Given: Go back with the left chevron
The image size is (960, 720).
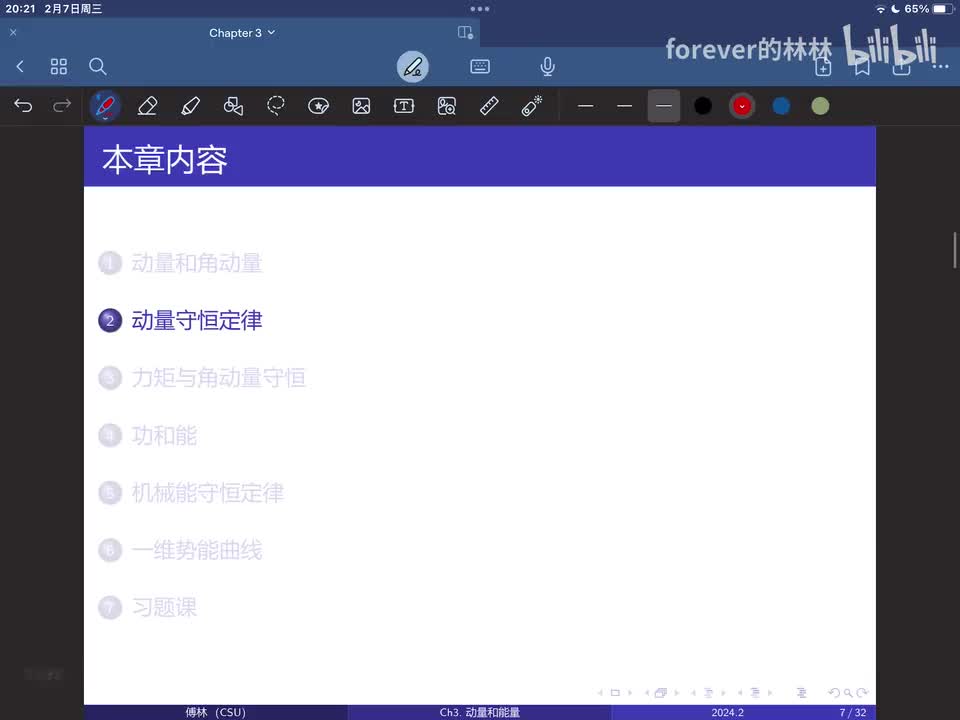Looking at the screenshot, I should 20,66.
